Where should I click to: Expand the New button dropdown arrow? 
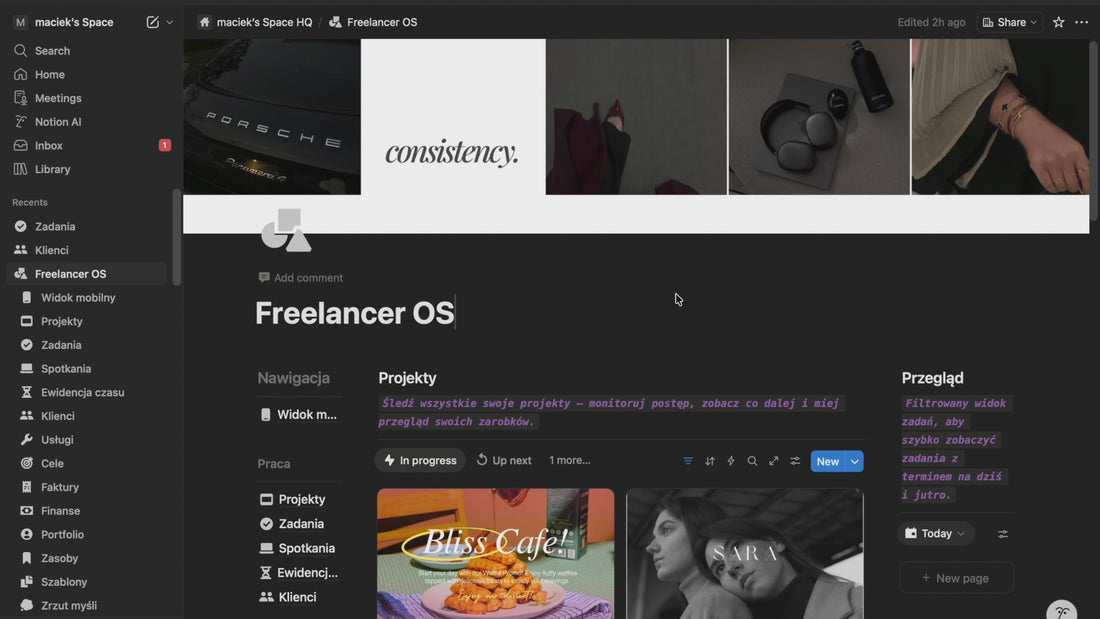[854, 462]
